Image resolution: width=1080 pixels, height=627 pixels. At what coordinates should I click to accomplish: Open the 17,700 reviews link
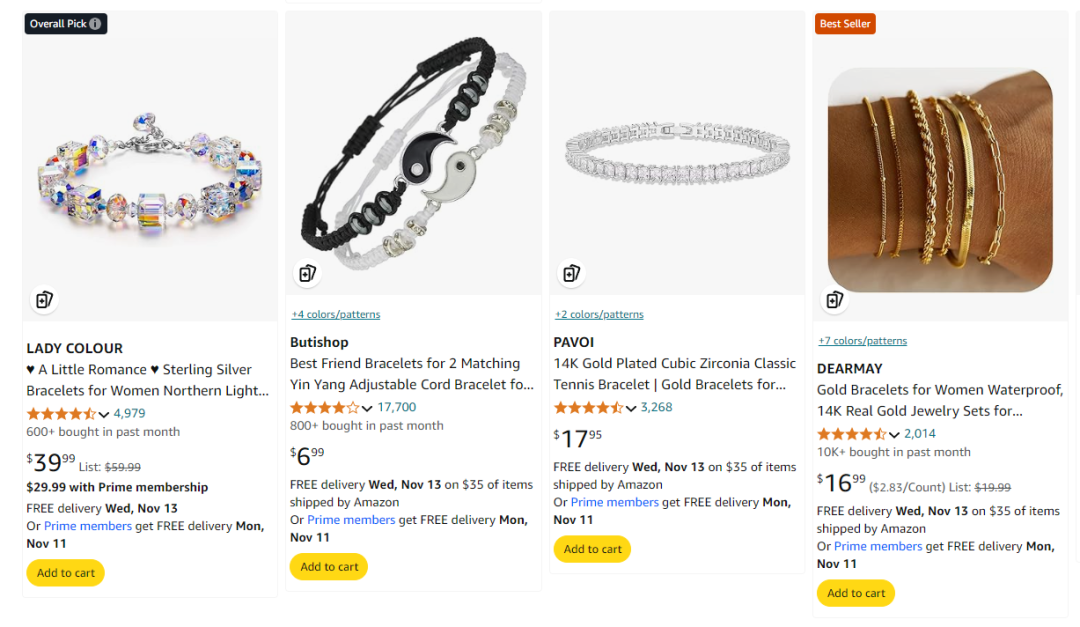pyautogui.click(x=397, y=407)
